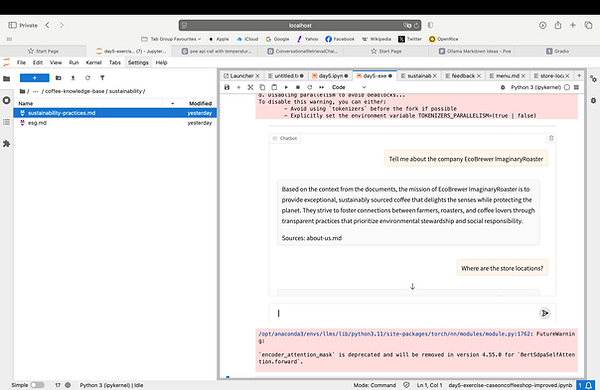600x390 pixels.
Task: Close the Launcher tab
Action: pyautogui.click(x=258, y=76)
